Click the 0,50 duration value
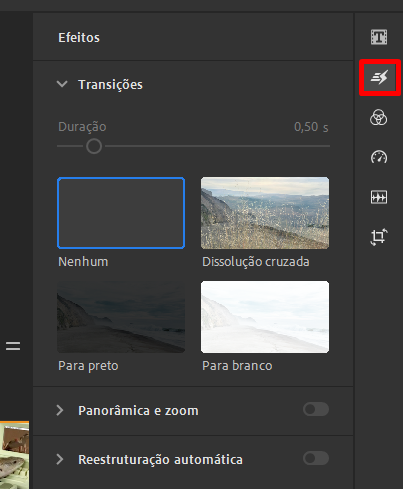The width and height of the screenshot is (403, 489). coord(306,127)
